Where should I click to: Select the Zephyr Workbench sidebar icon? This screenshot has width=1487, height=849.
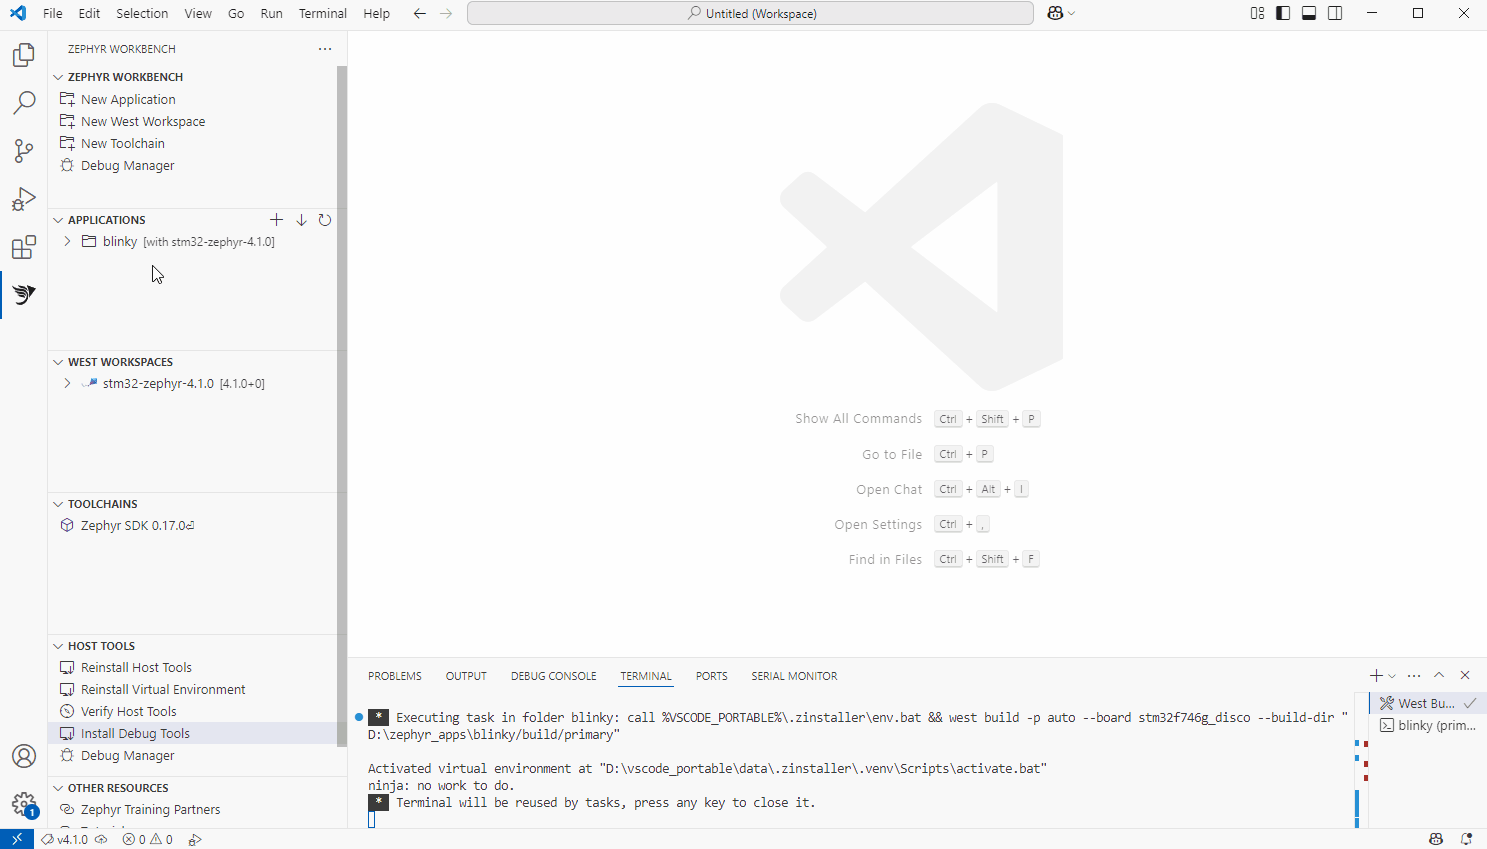[x=23, y=295]
